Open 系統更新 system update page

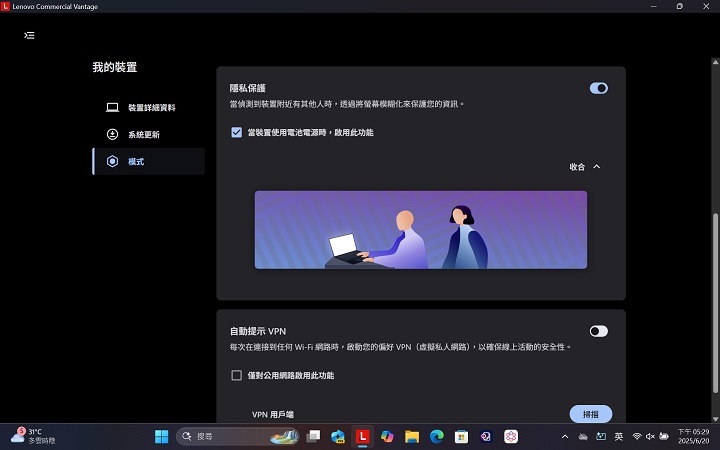tap(148, 135)
